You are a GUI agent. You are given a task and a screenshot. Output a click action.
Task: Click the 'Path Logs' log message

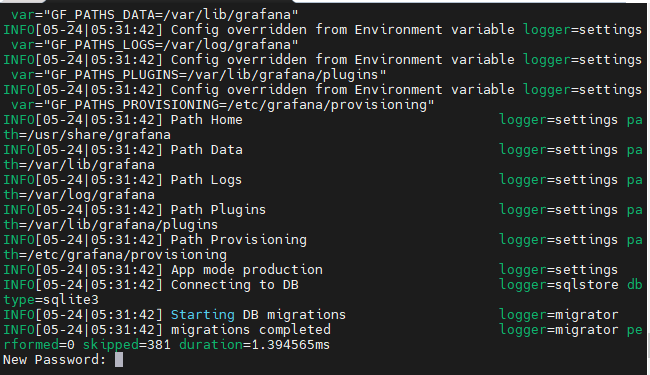coord(206,180)
